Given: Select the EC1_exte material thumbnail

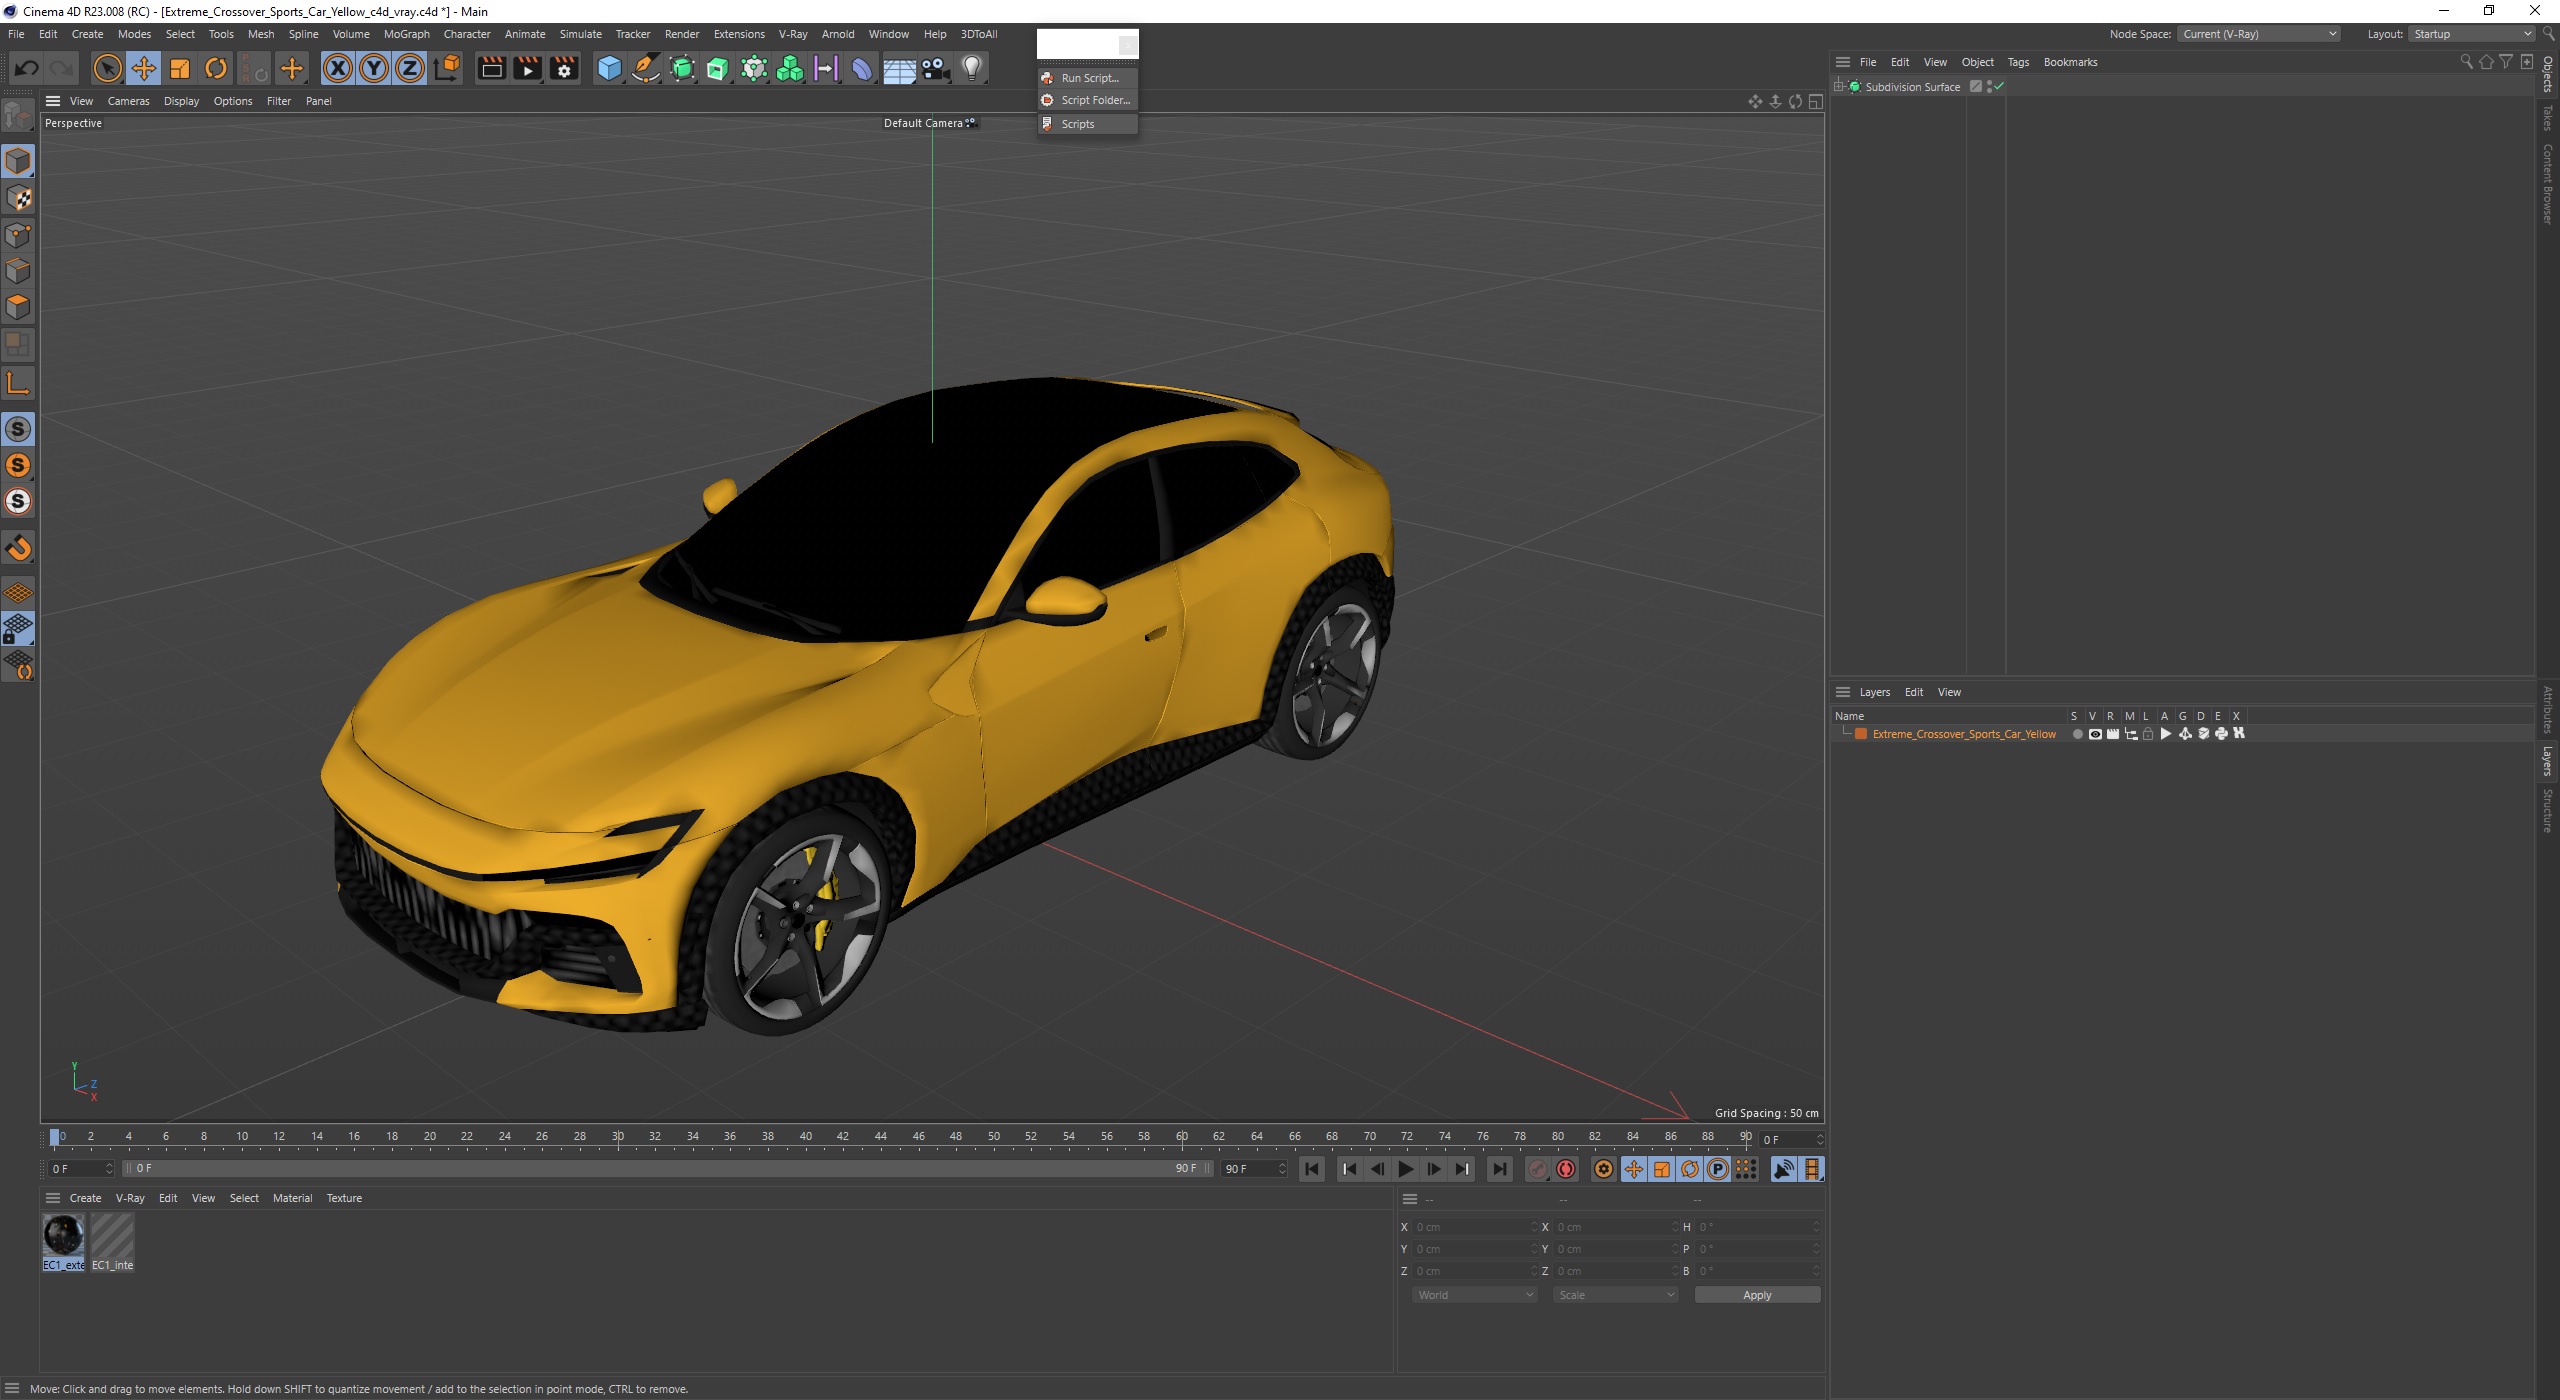Looking at the screenshot, I should 63,1242.
